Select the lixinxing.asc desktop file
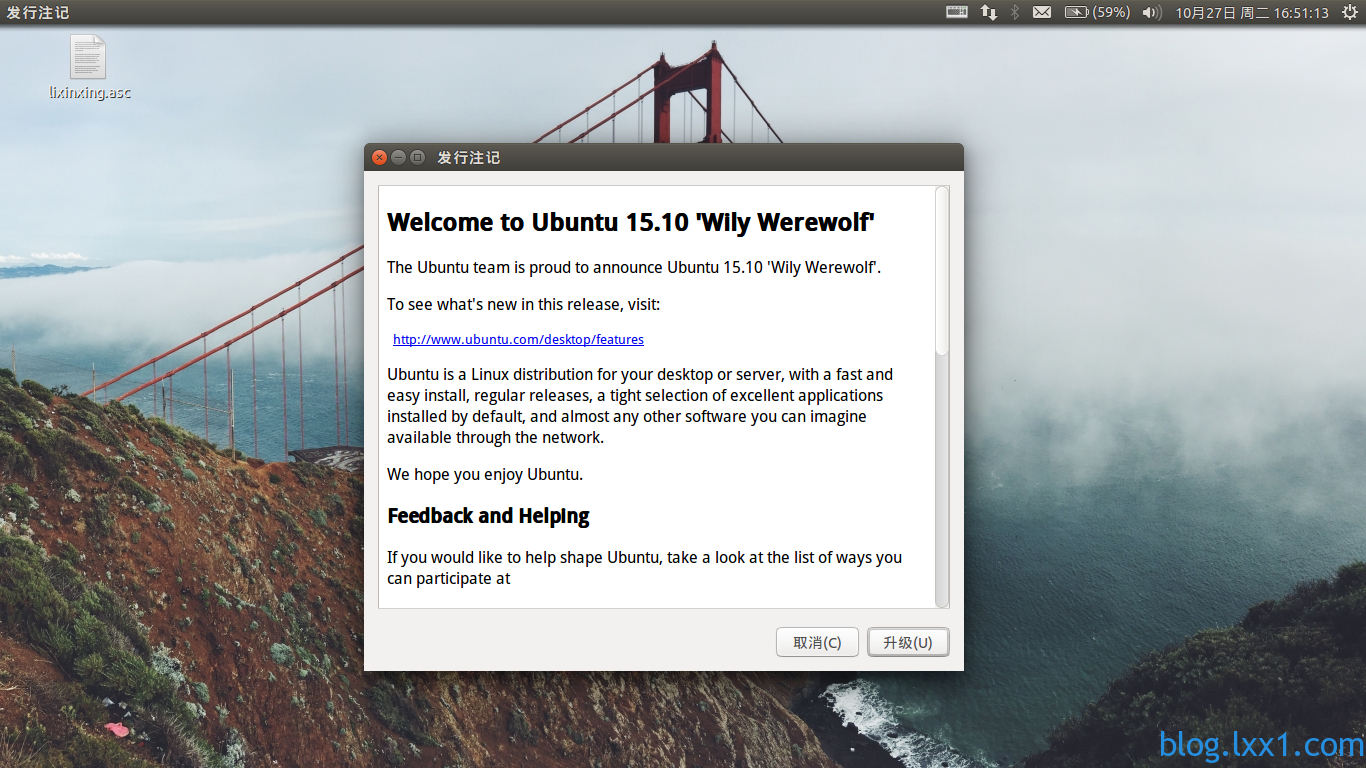Viewport: 1366px width, 768px height. pyautogui.click(x=89, y=68)
